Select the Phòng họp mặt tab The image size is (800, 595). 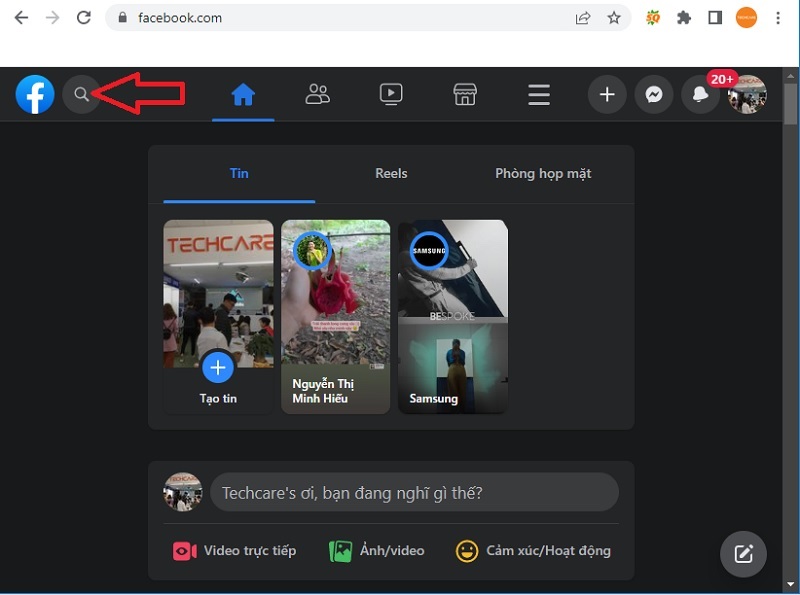coord(543,173)
